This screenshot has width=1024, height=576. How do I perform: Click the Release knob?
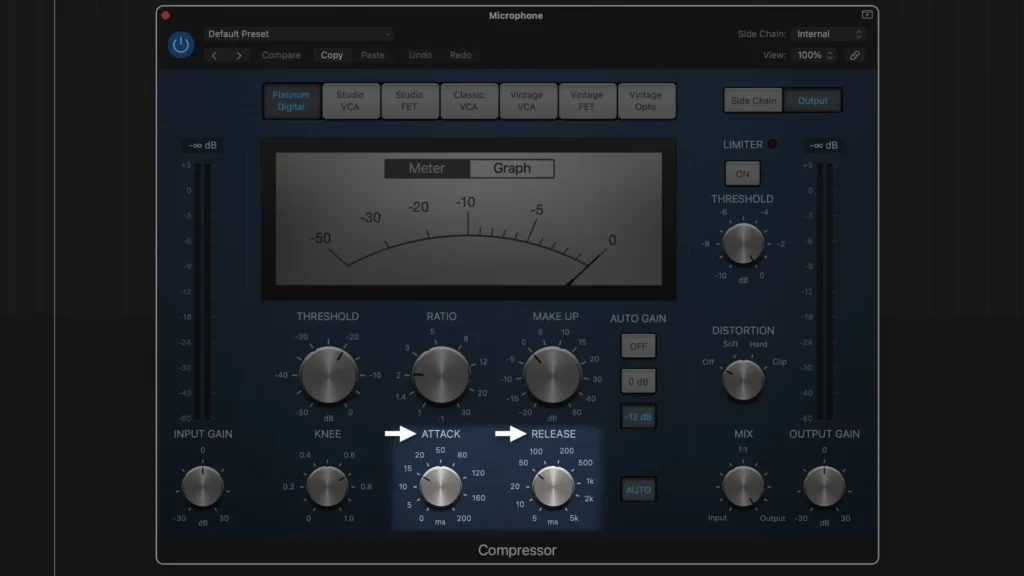(x=553, y=487)
